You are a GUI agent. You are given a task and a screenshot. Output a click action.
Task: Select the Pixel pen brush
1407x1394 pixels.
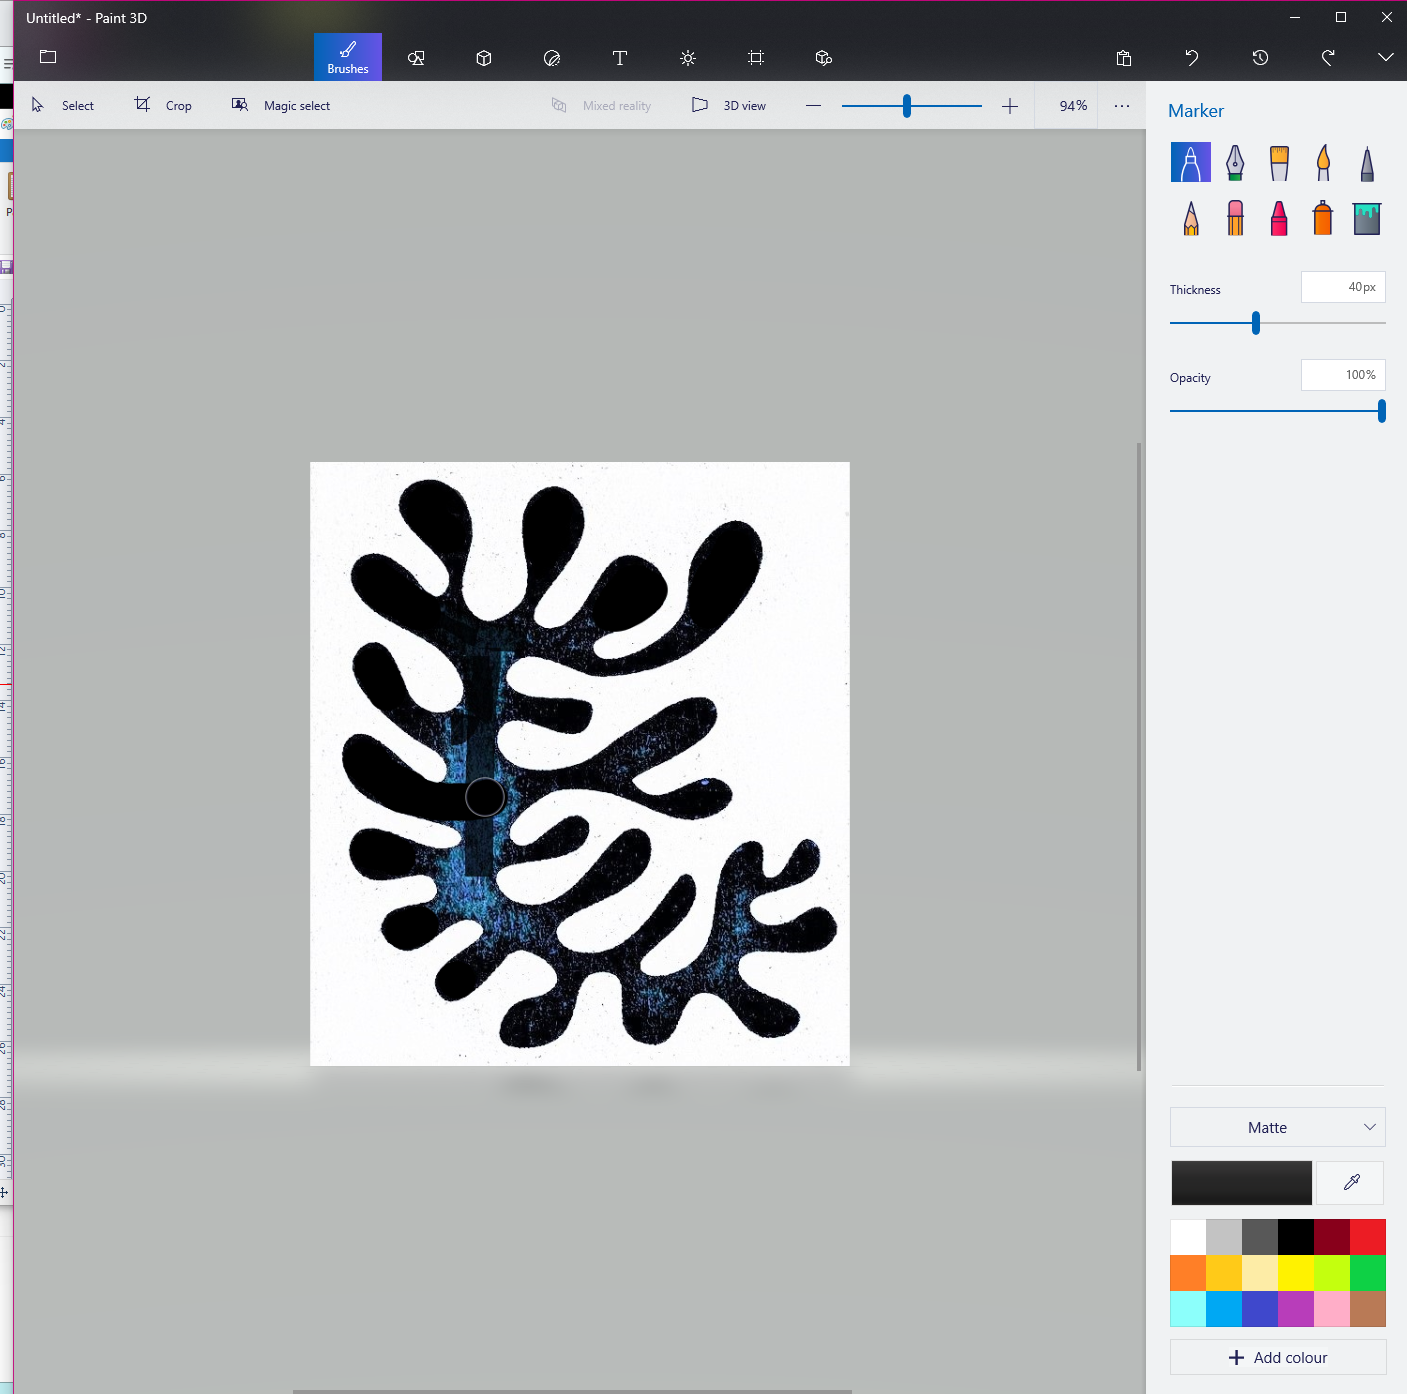(1367, 162)
